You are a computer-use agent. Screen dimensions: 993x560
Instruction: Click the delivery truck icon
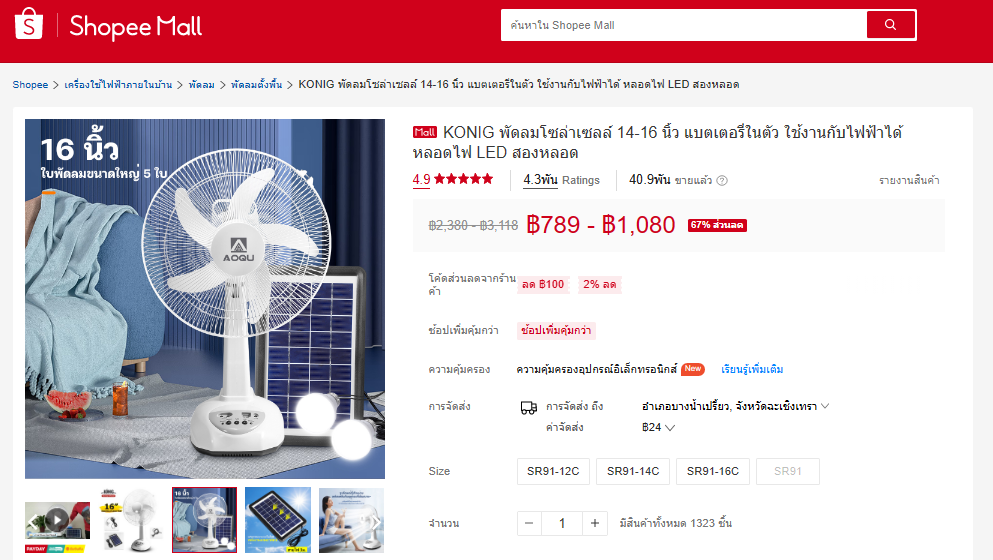coord(529,407)
